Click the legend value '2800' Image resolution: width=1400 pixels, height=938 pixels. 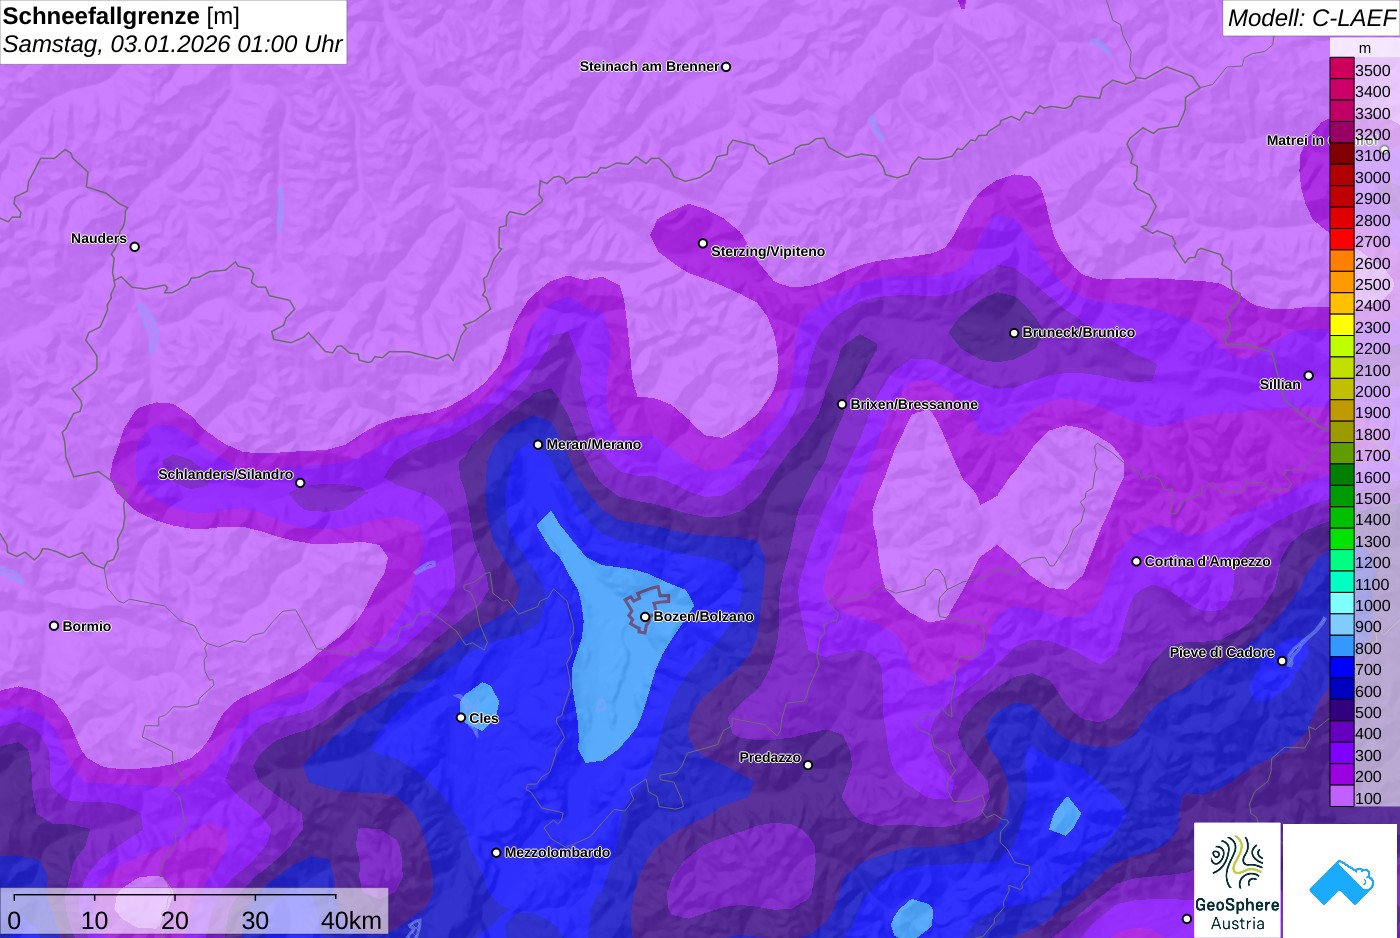pyautogui.click(x=1372, y=220)
